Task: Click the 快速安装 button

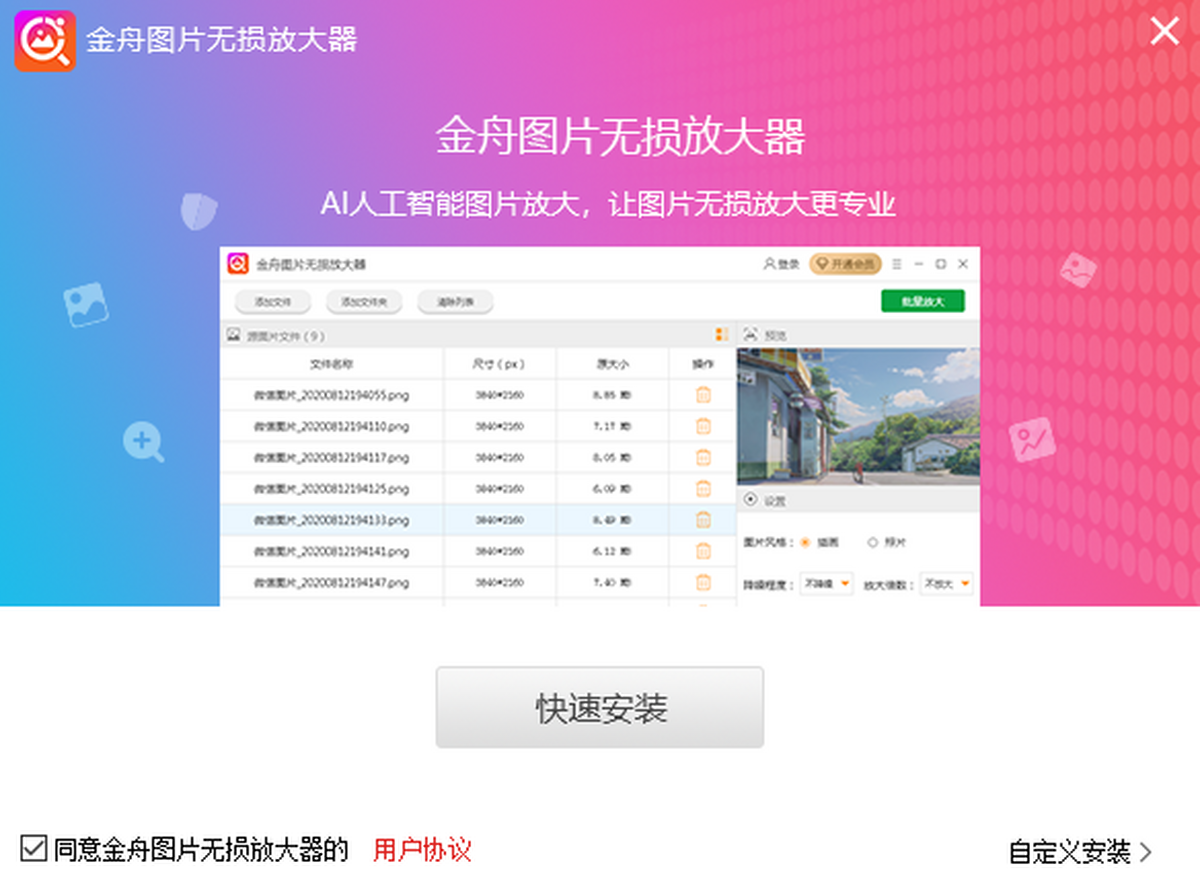Action: coord(600,708)
